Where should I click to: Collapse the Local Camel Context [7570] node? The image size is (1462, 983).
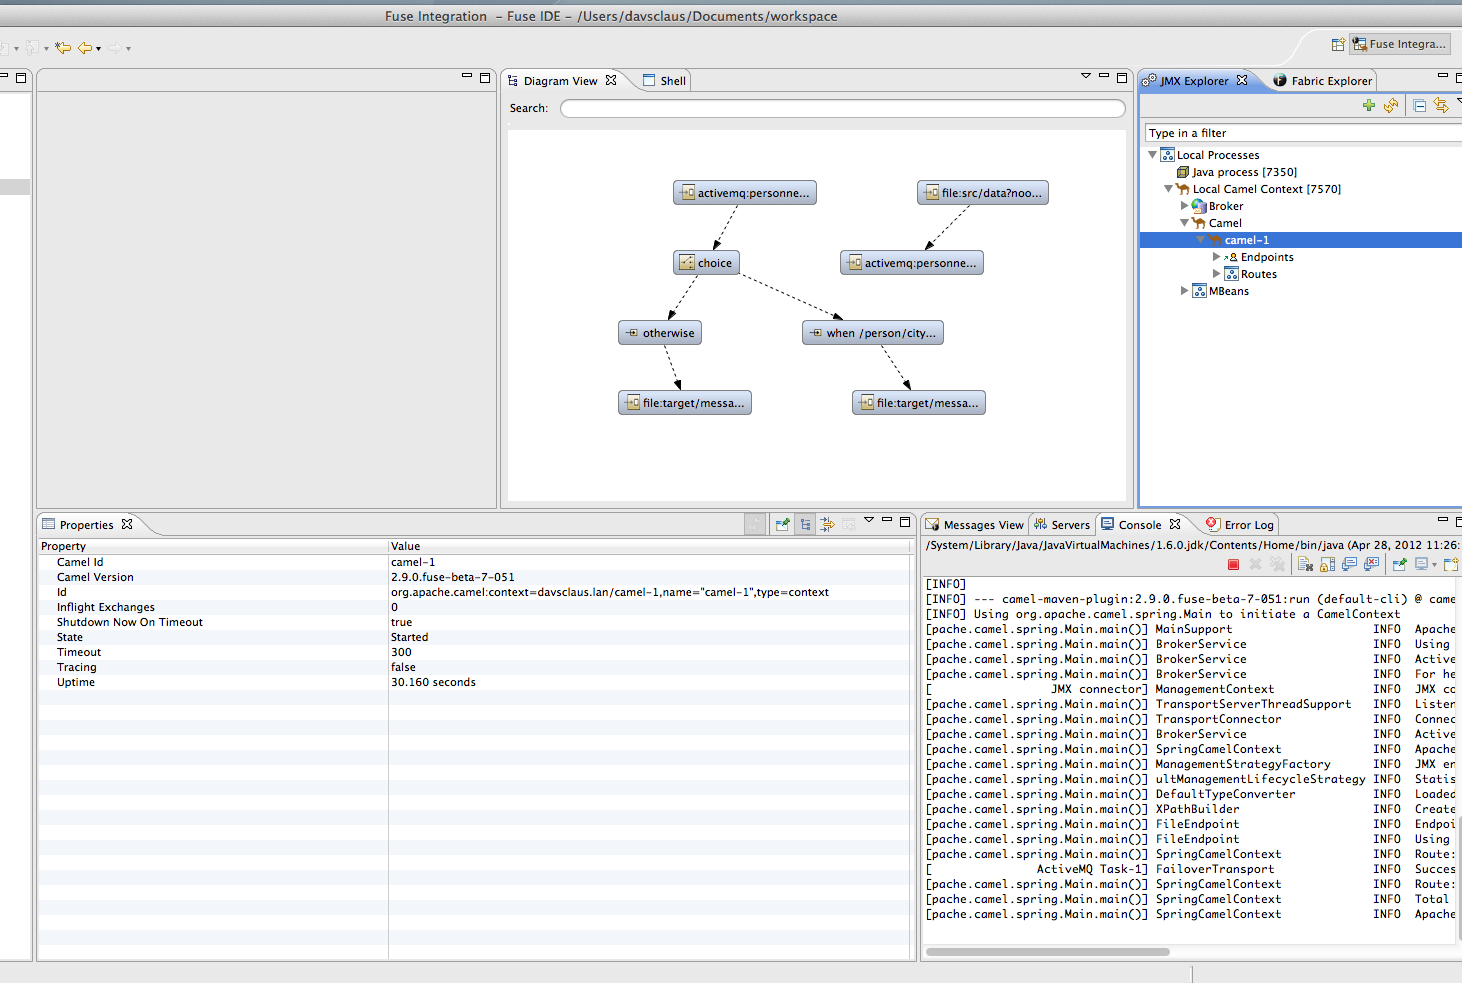pos(1168,189)
